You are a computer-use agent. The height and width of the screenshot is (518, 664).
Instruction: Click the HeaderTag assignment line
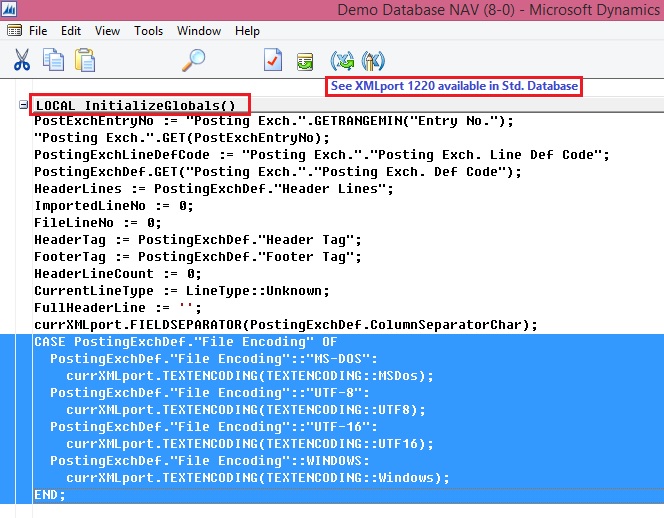(x=198, y=240)
